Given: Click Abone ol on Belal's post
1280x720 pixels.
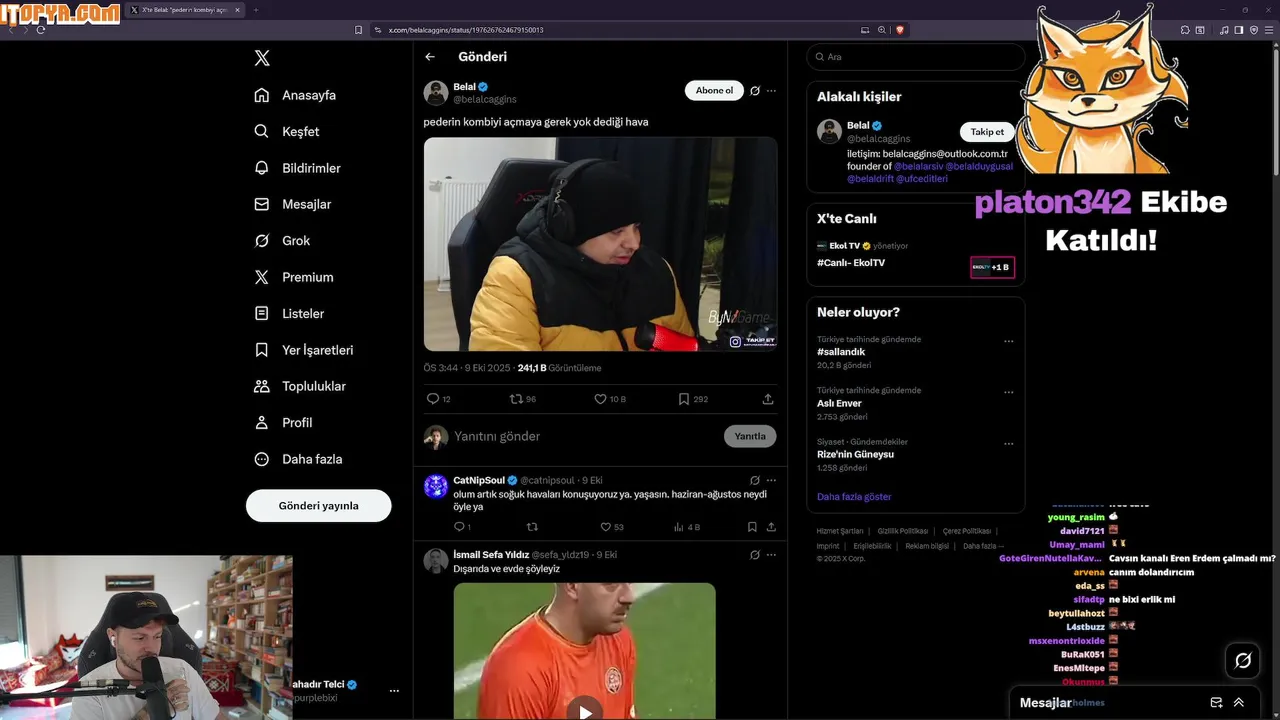Looking at the screenshot, I should 714,91.
